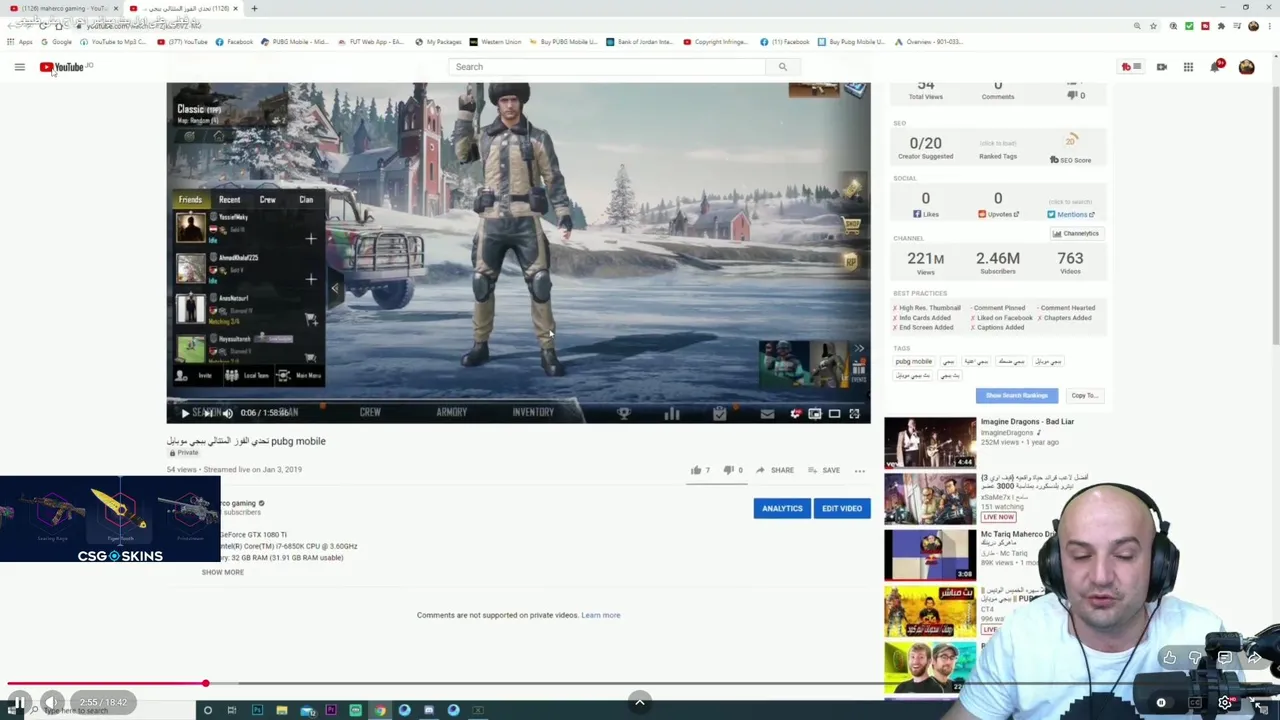Open the Imagine Dragons - Bad Liar title

1027,422
